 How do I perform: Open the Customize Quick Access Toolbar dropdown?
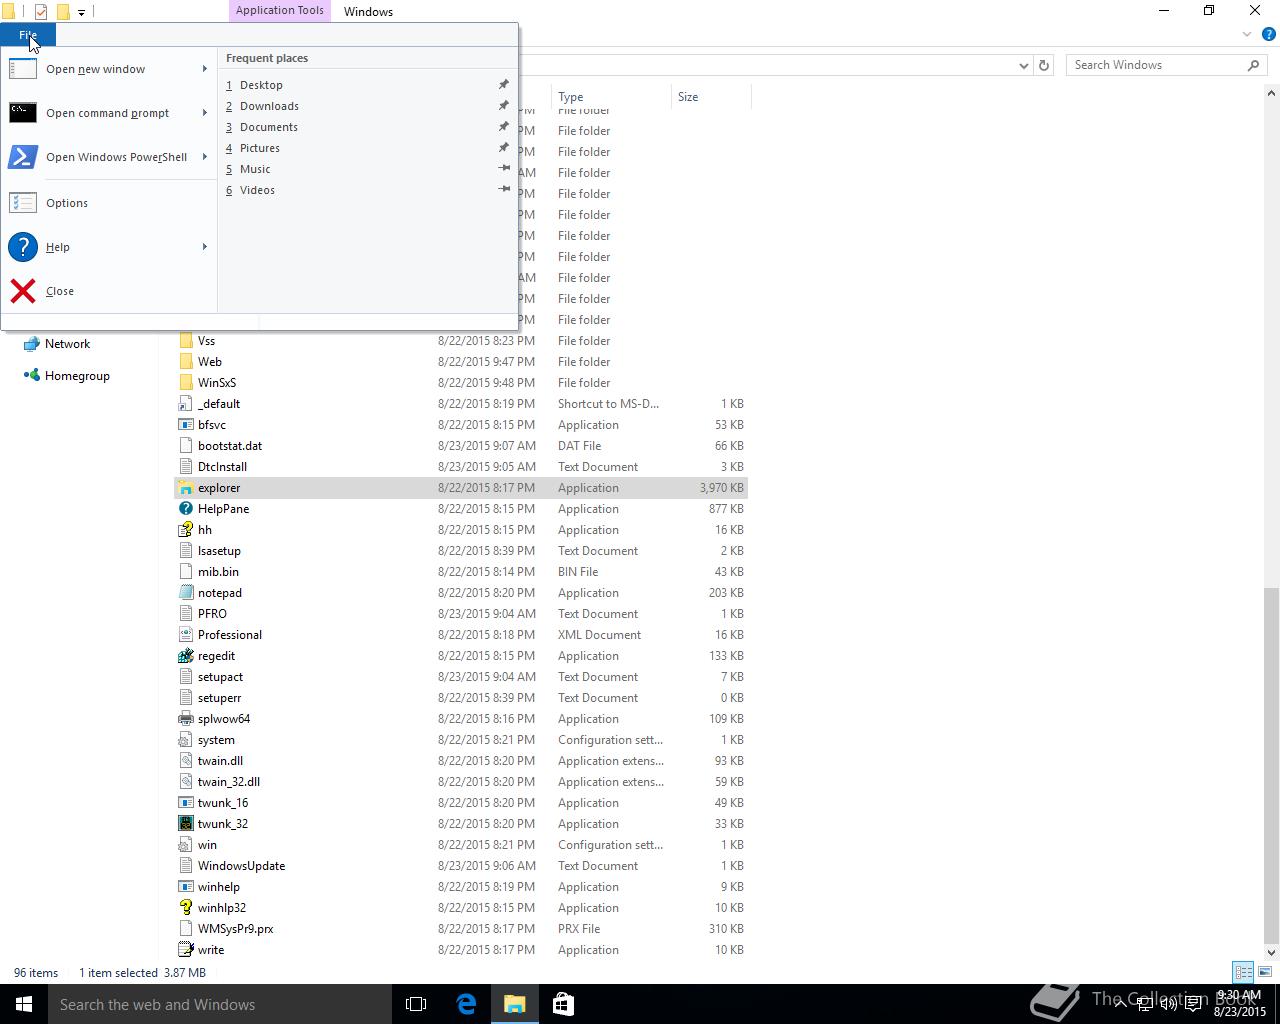click(82, 12)
